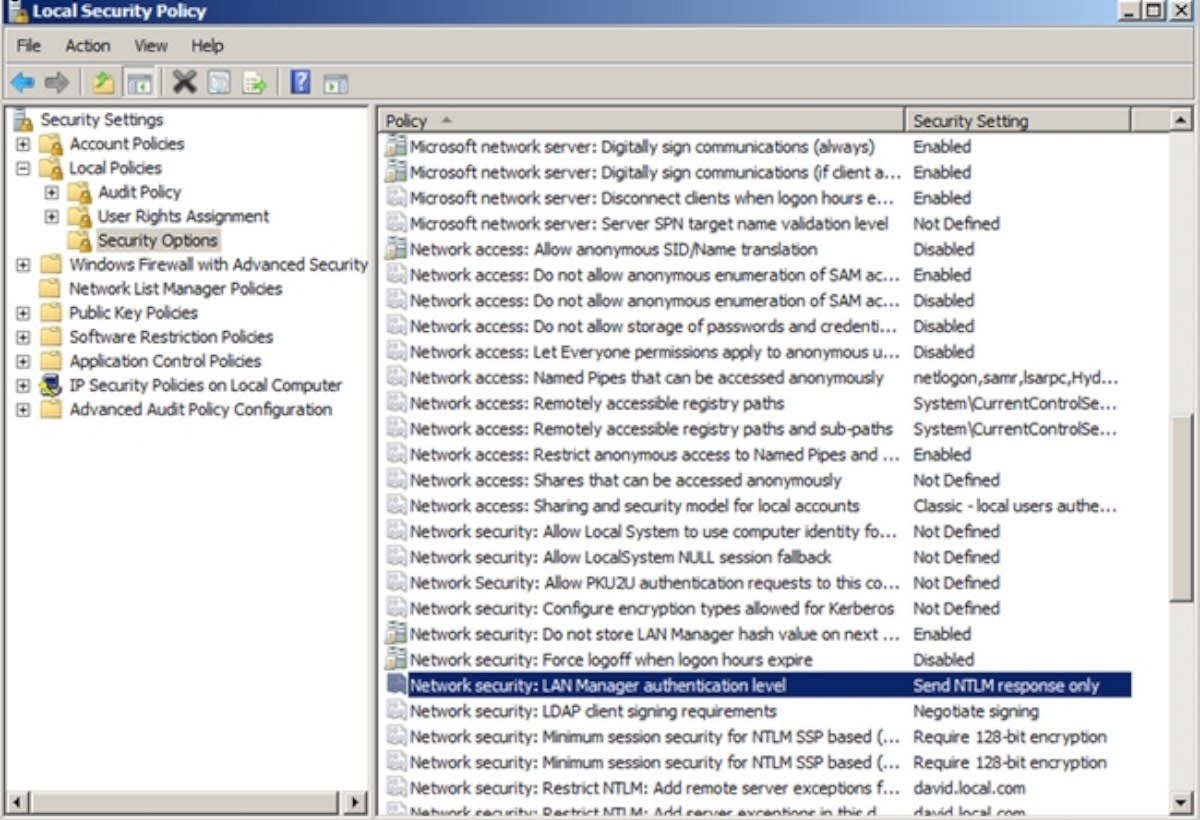Go up one level with folder icon
Image resolution: width=1200 pixels, height=820 pixels.
pos(104,82)
